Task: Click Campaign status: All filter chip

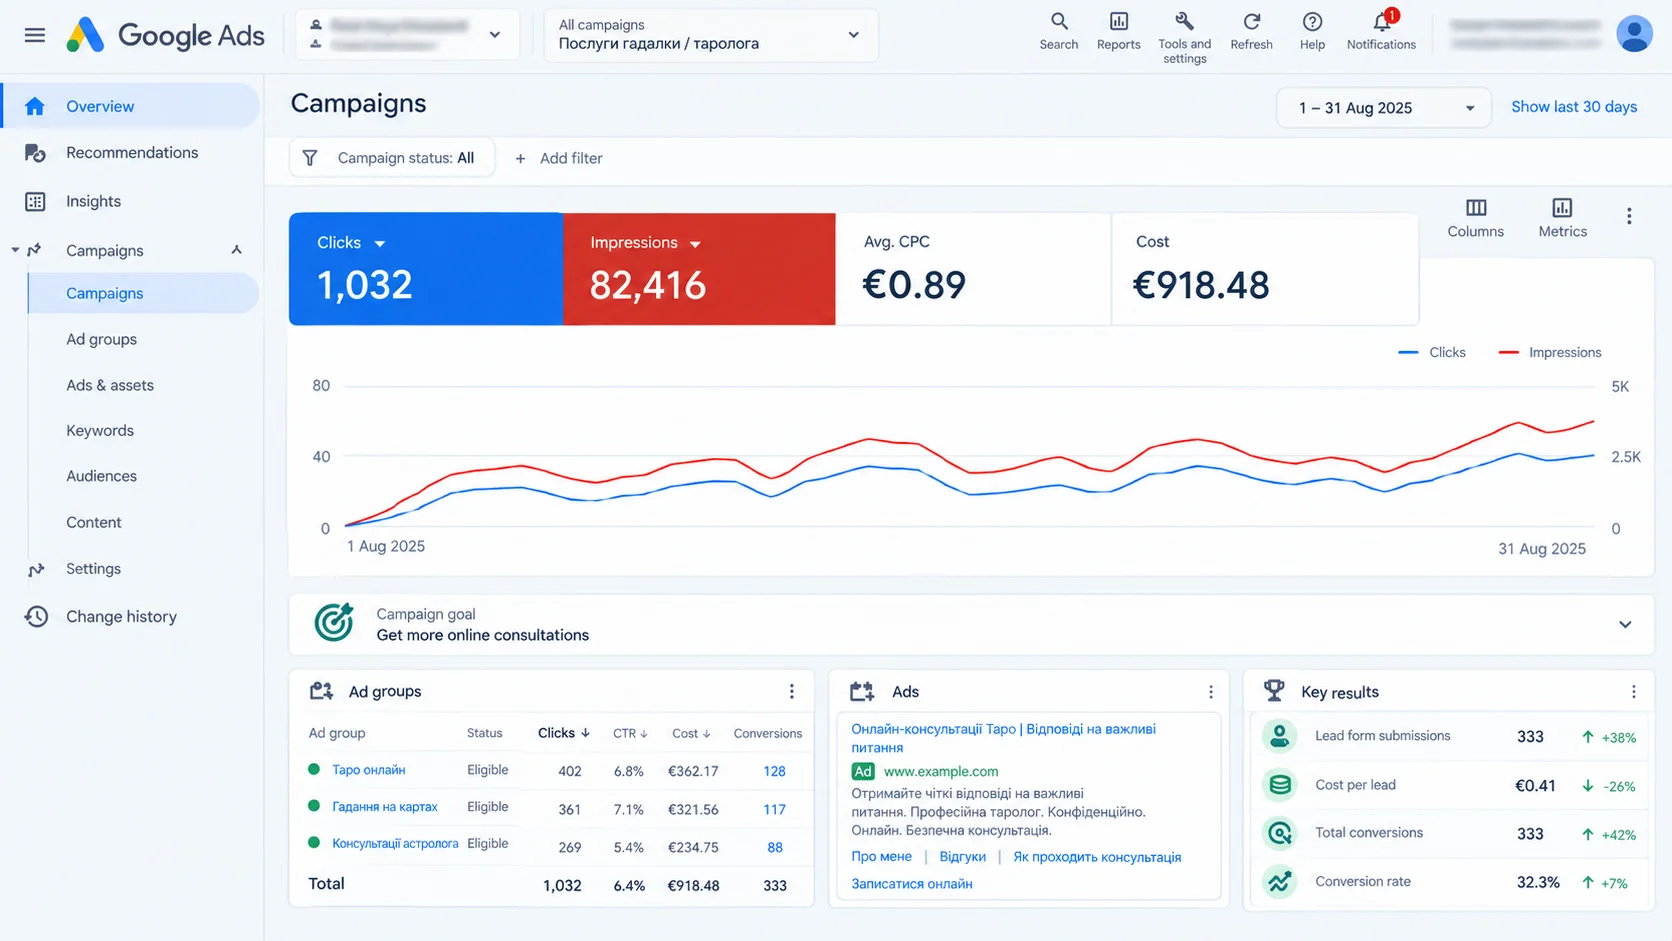Action: [392, 158]
